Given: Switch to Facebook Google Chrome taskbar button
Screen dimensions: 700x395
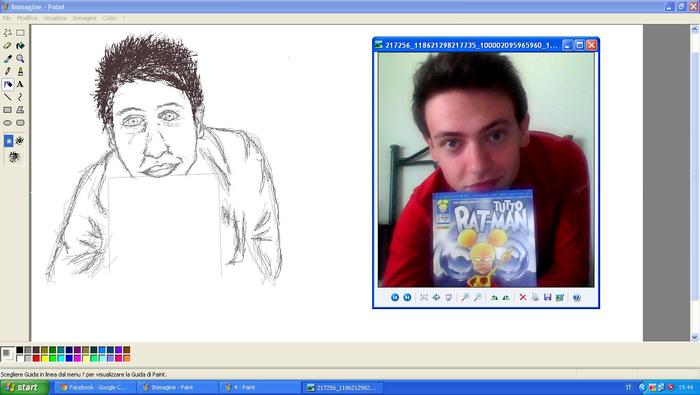Looking at the screenshot, I should tap(94, 387).
